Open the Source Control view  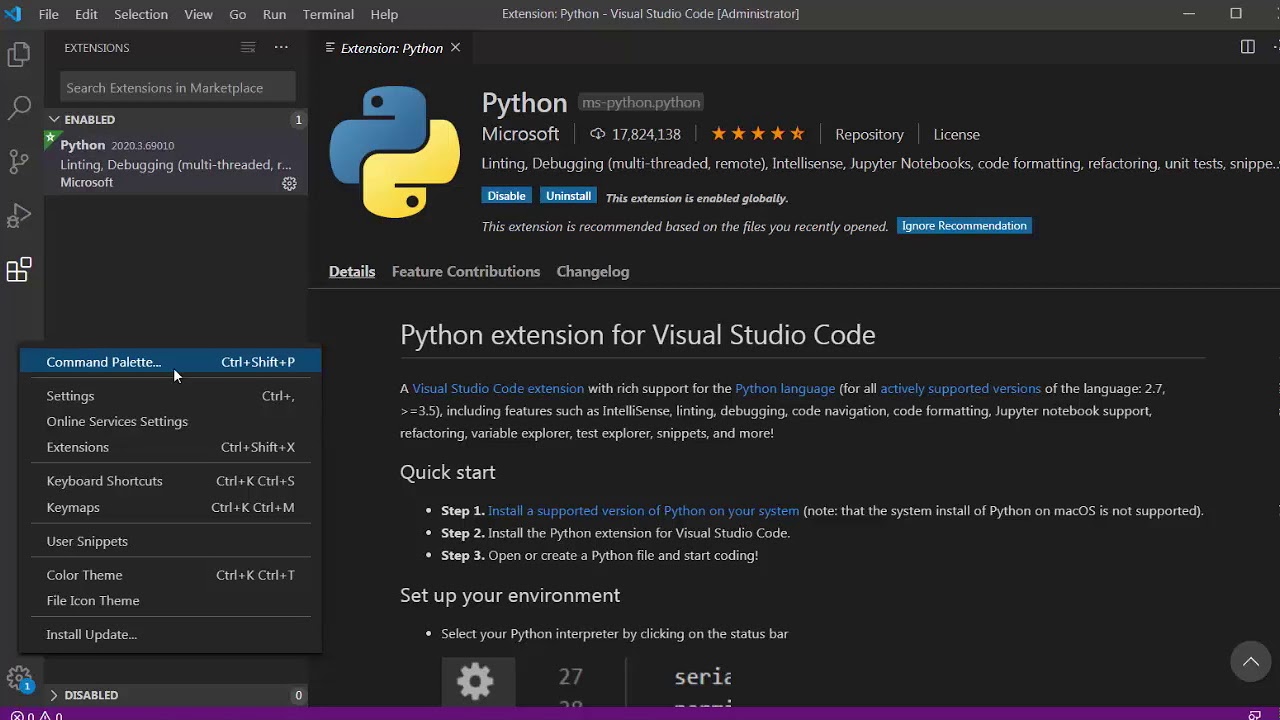tap(19, 162)
